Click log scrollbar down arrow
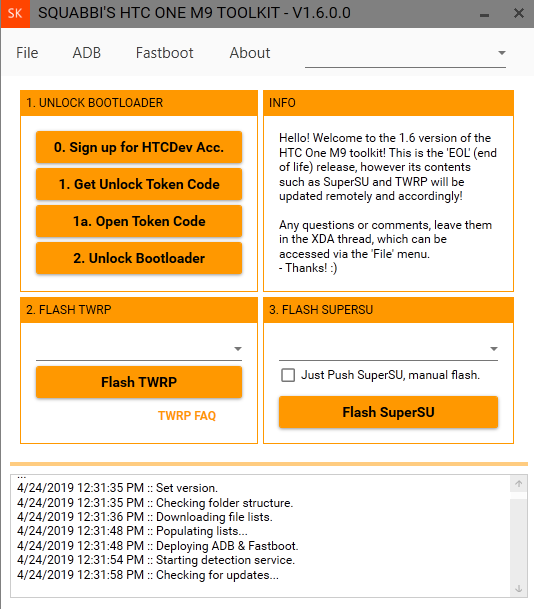Viewport: 534px width, 609px height. tap(518, 588)
